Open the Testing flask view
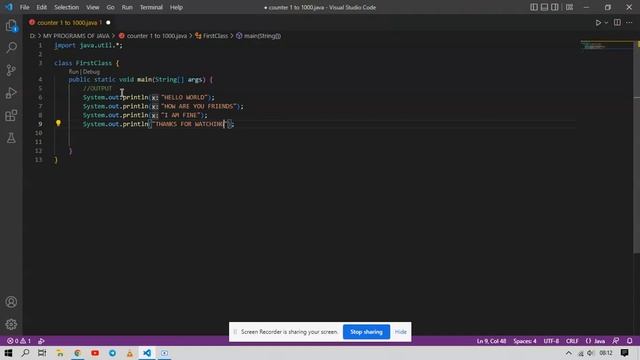The image size is (640, 360). [11, 138]
